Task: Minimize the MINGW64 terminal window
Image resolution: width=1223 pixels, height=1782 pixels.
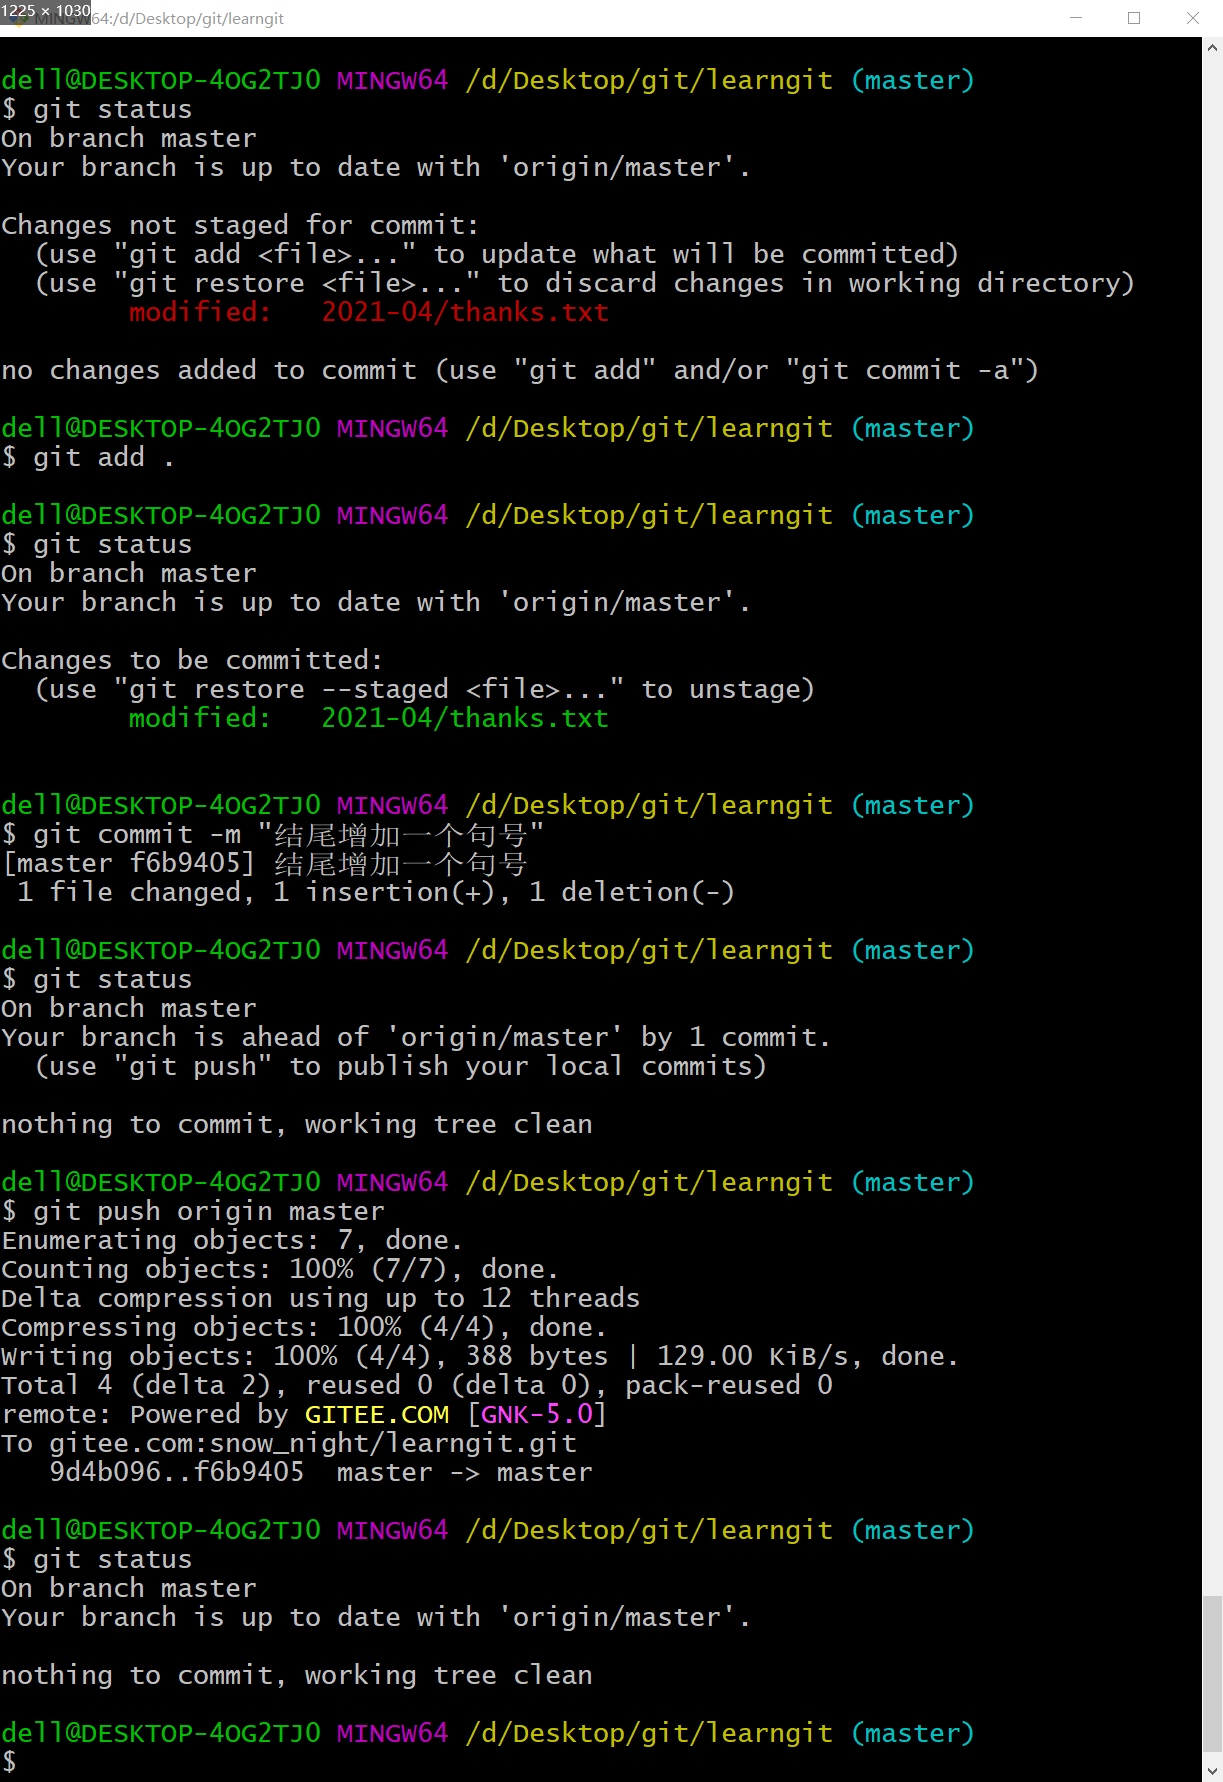Action: pos(1076,18)
